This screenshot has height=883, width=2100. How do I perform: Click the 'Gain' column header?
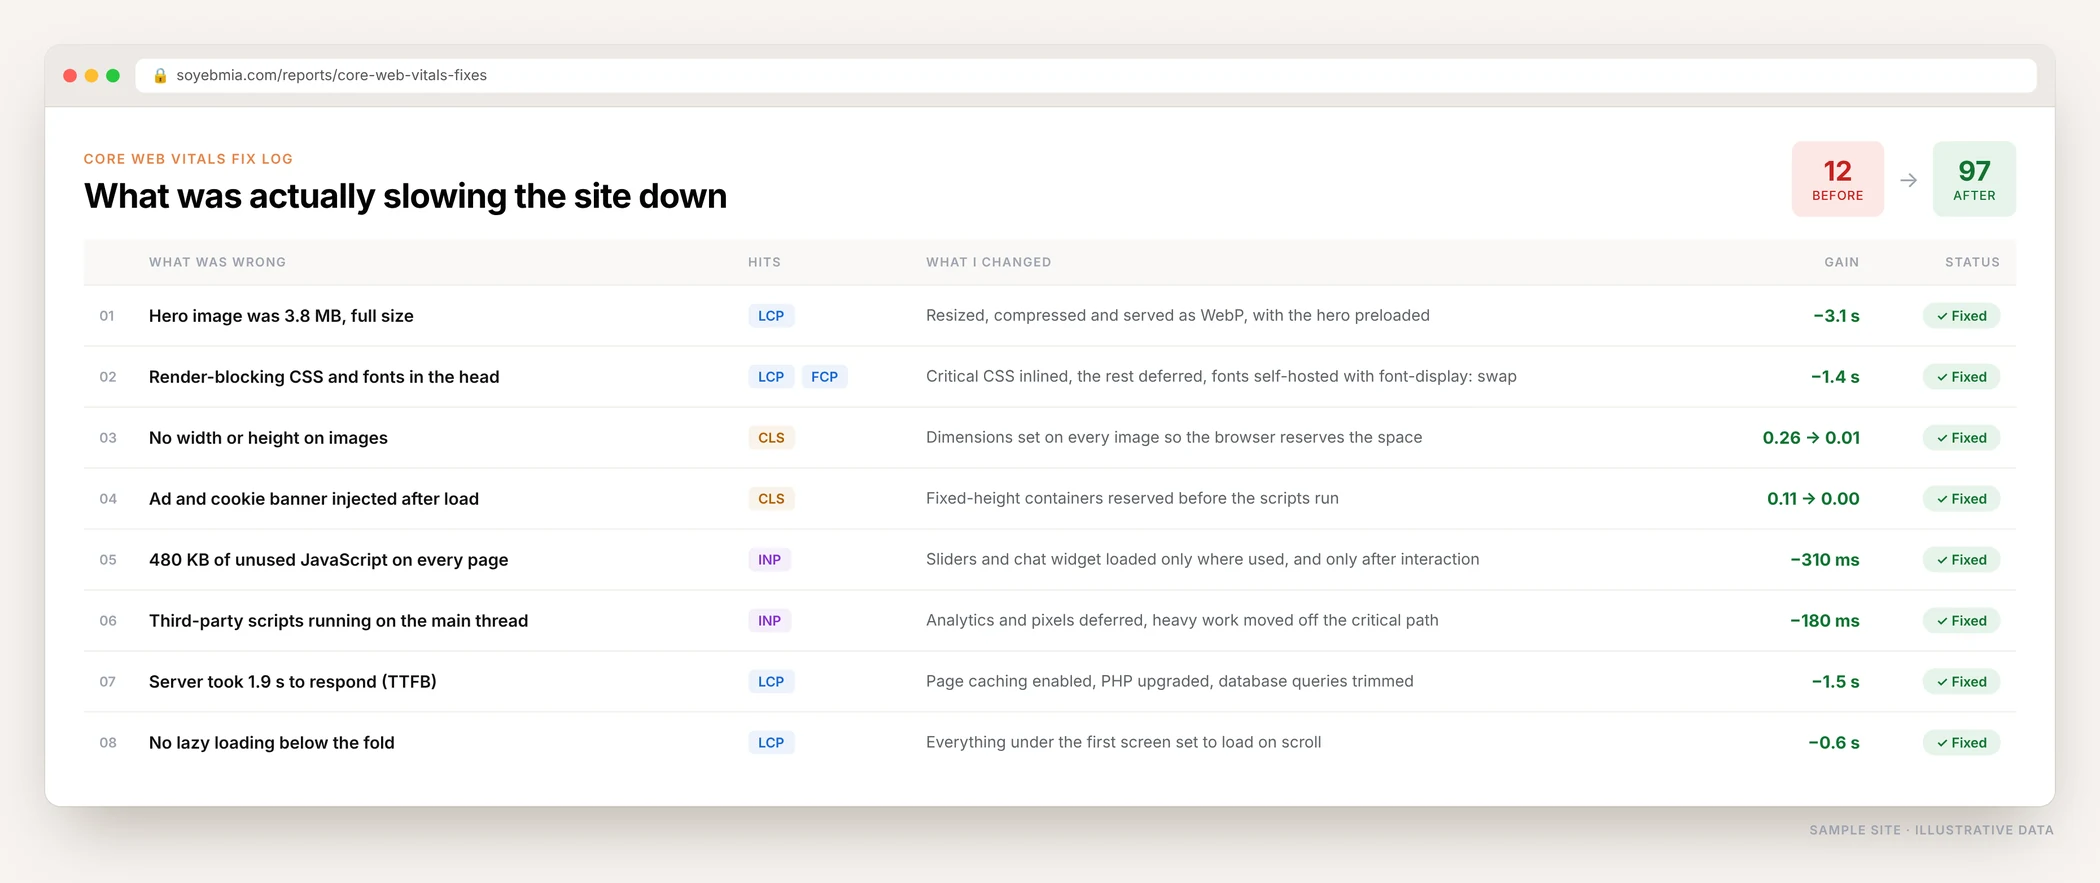coord(1842,262)
